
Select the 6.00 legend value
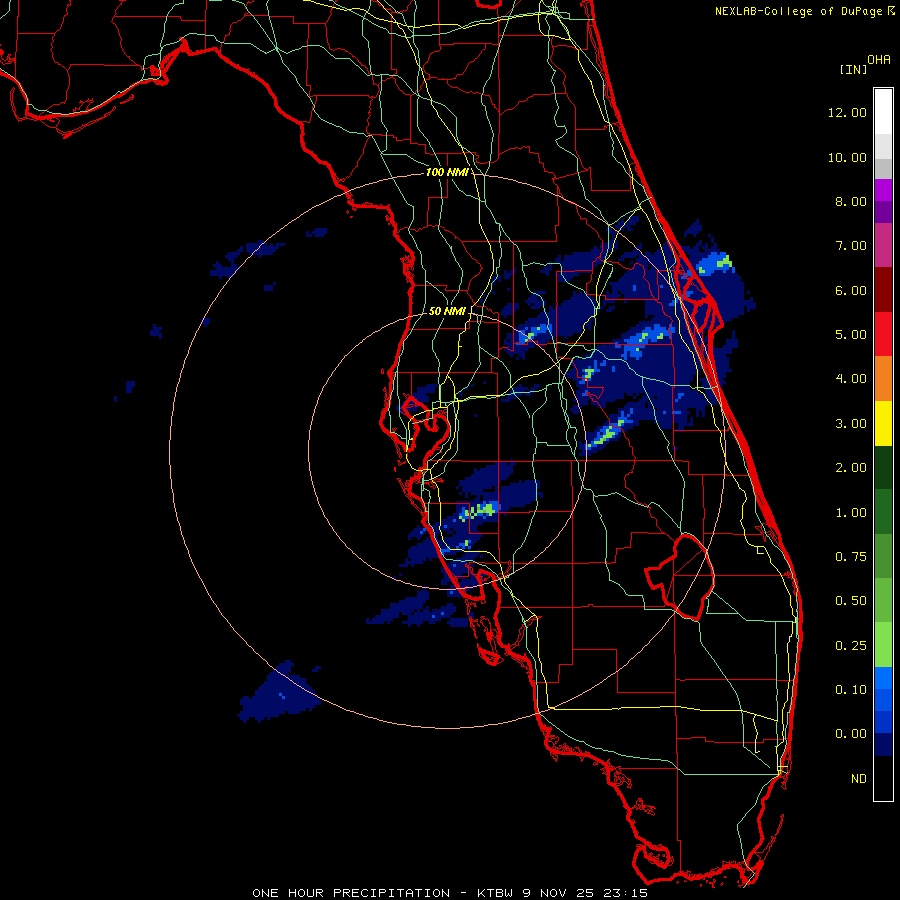[x=851, y=290]
